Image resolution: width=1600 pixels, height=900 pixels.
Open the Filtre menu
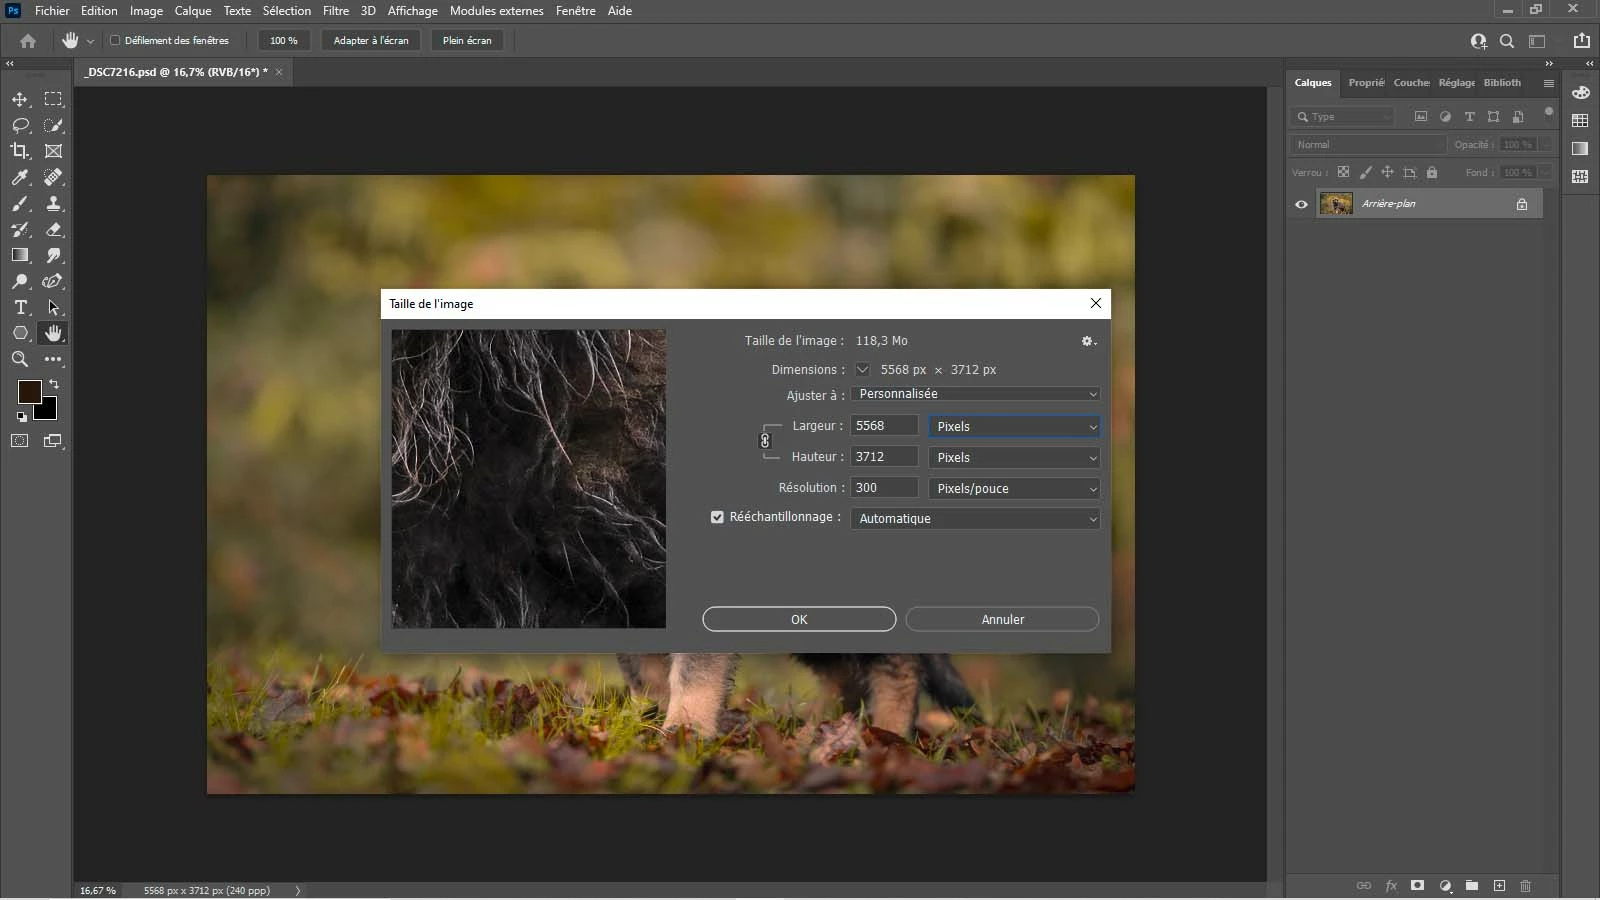tap(335, 11)
